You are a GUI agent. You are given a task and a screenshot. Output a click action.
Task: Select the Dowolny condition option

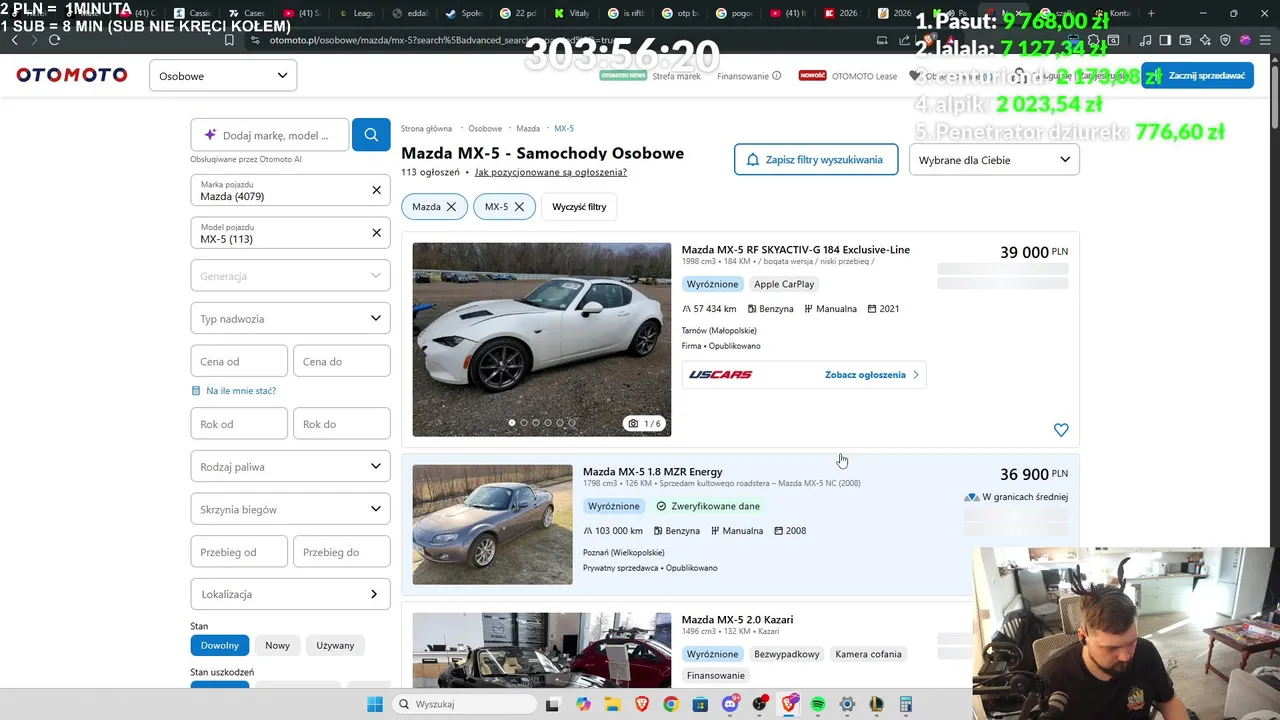click(220, 645)
